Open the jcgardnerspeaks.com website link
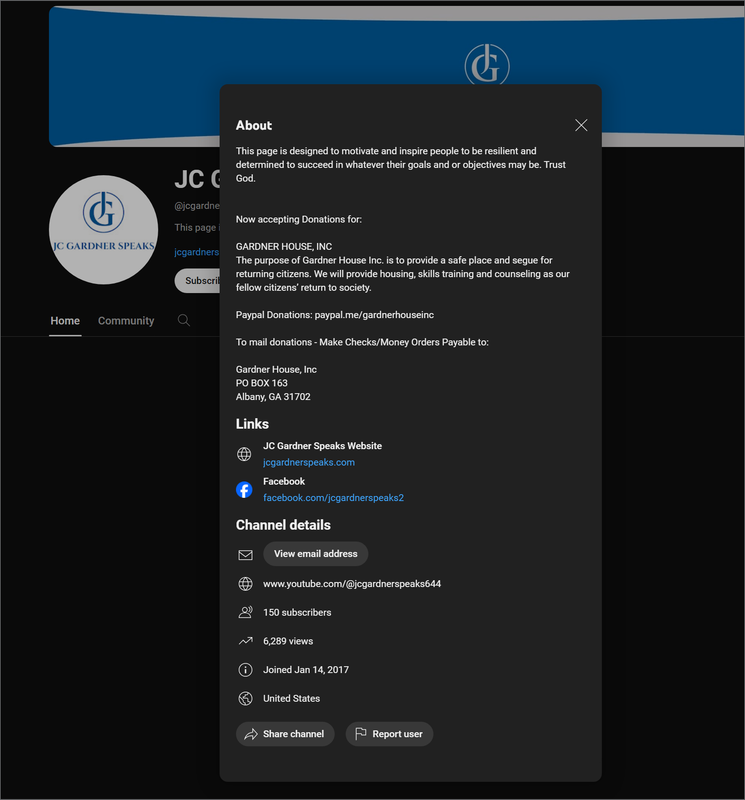745x800 pixels. 309,462
